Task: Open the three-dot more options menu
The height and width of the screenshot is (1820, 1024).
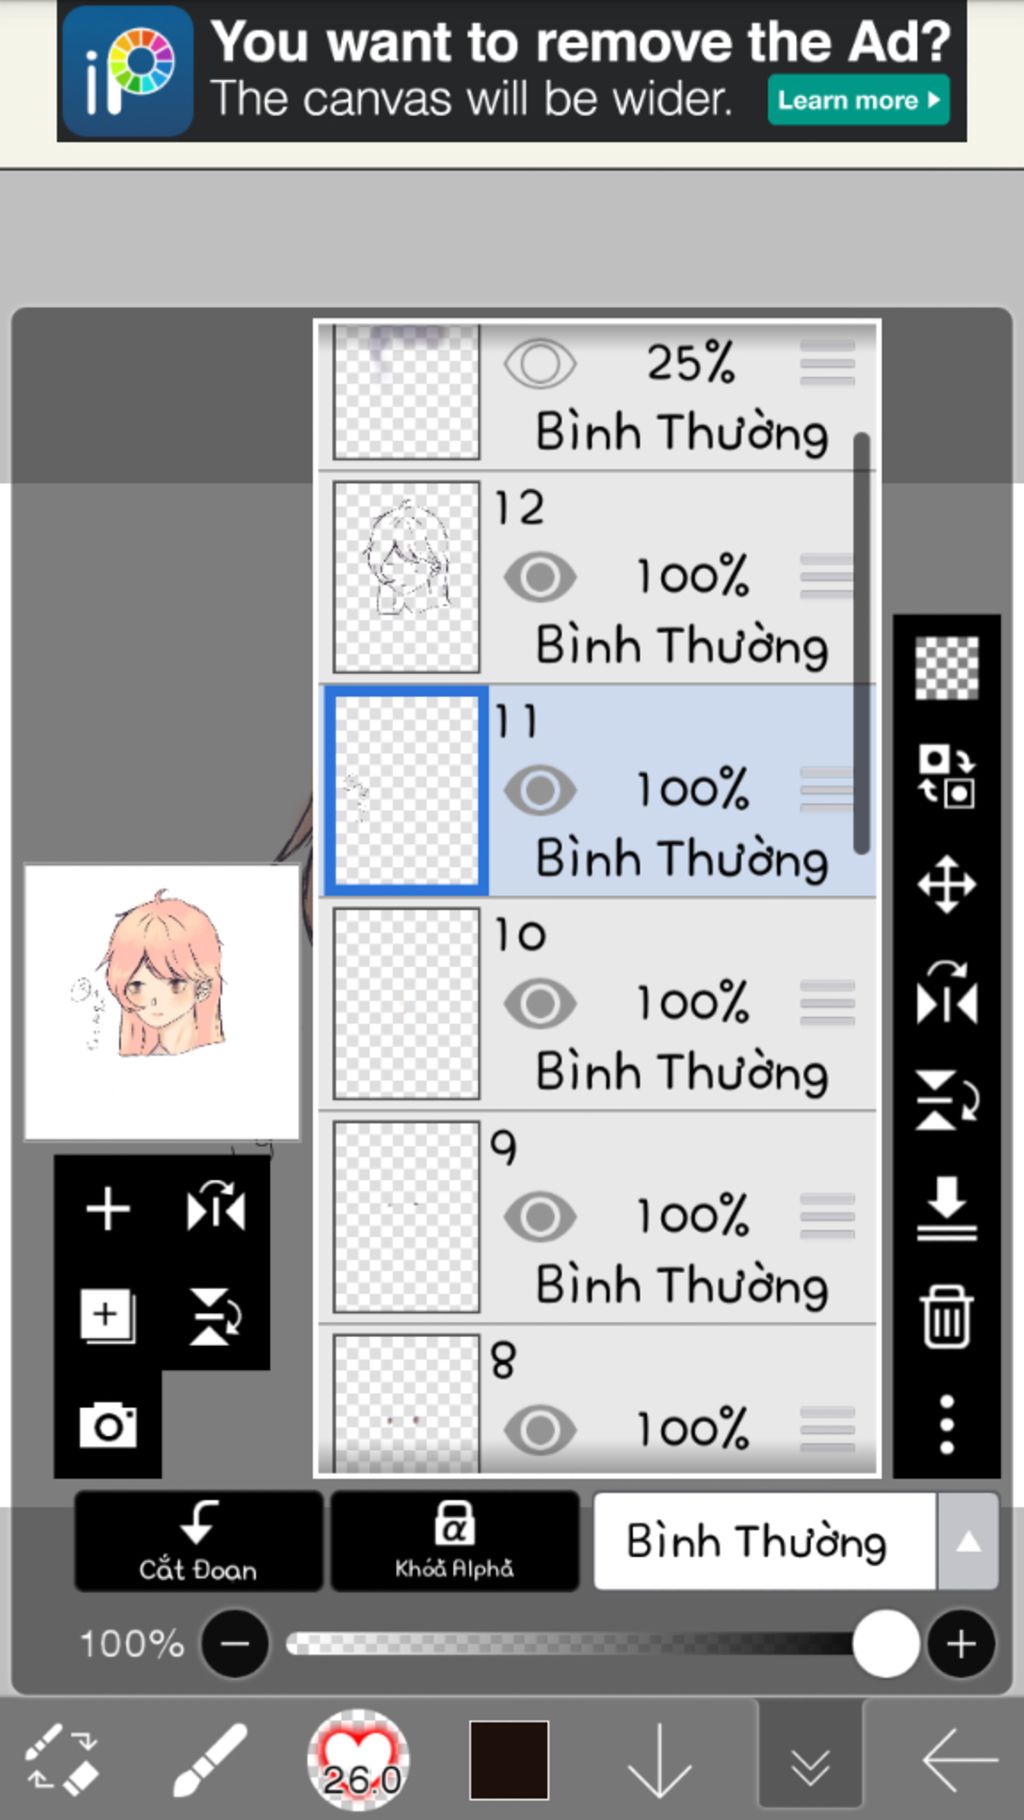Action: coord(946,1424)
